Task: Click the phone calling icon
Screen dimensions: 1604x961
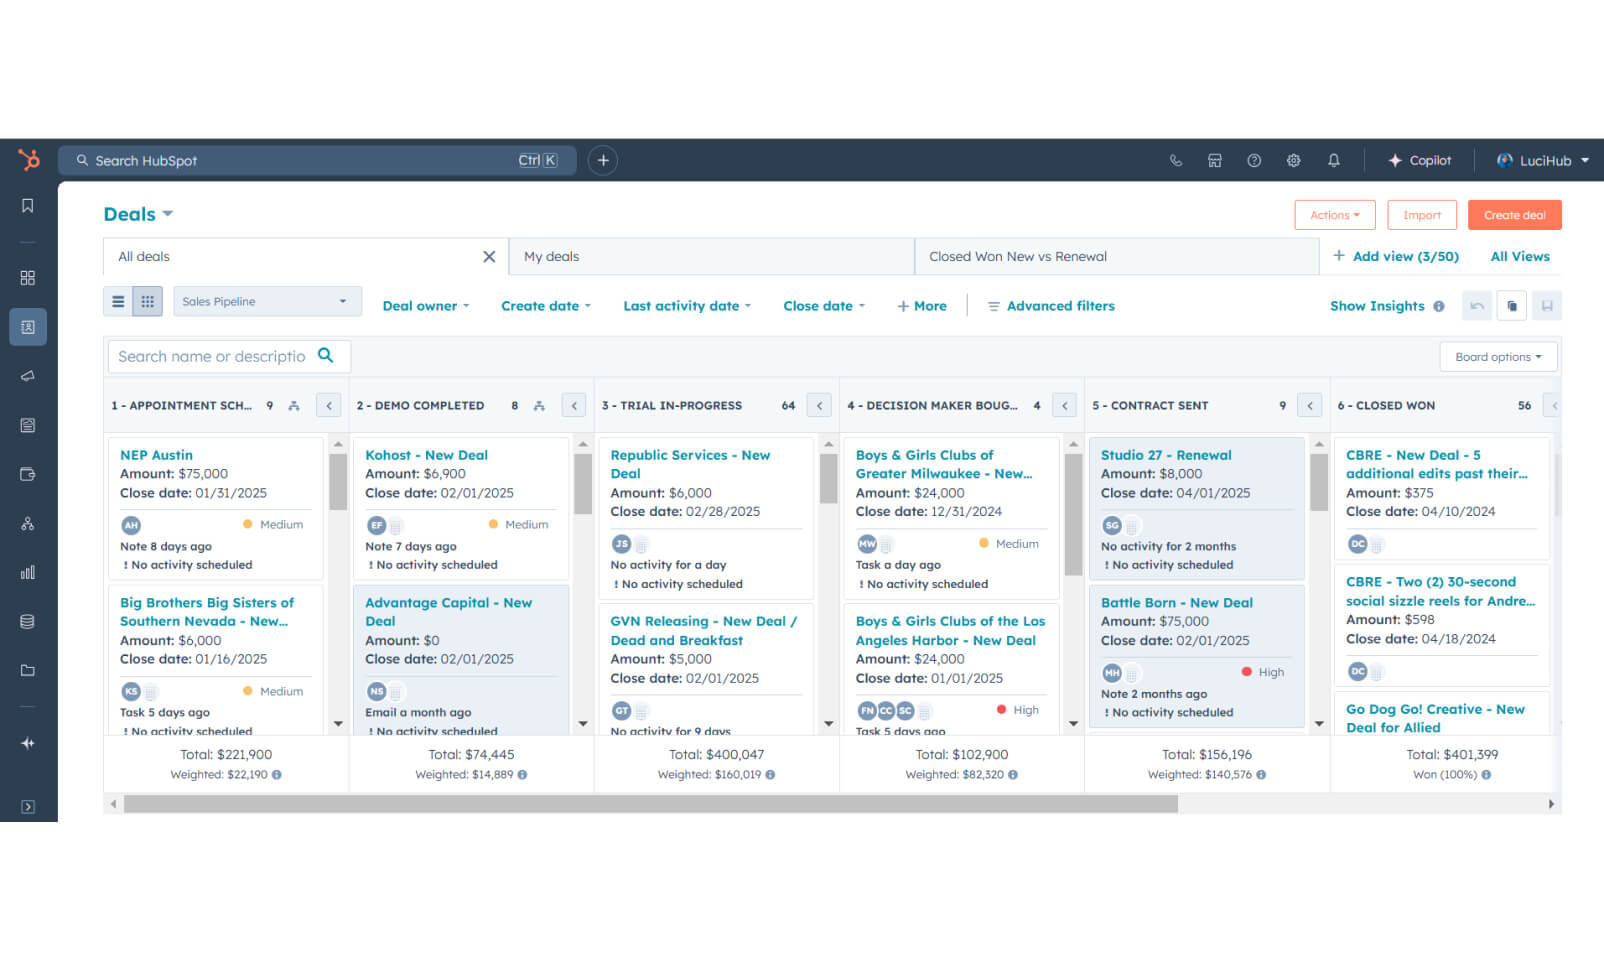Action: point(1175,160)
